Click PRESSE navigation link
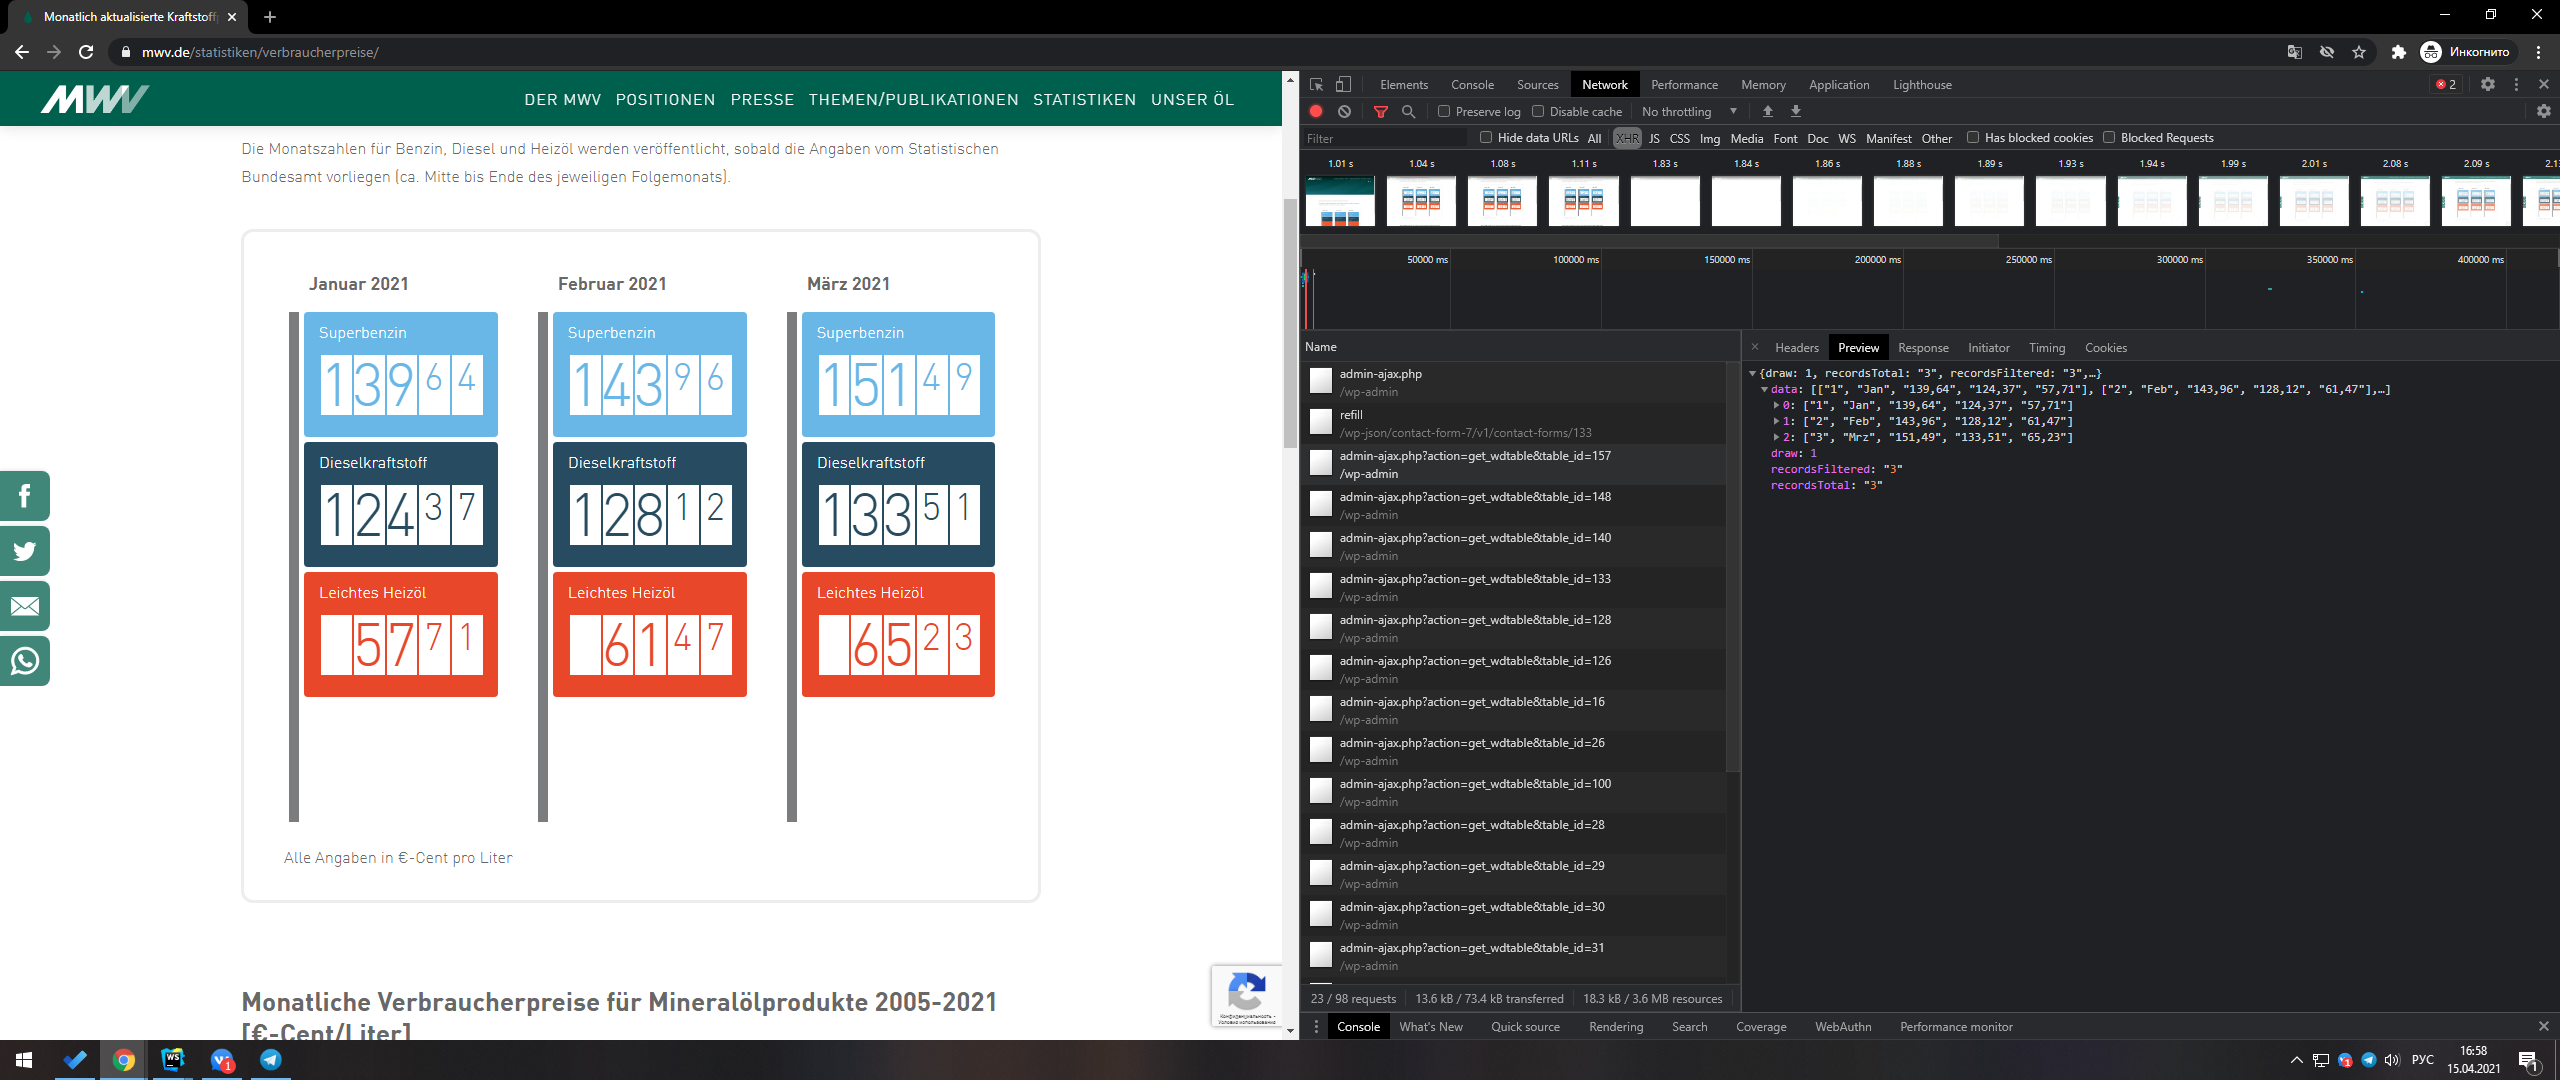Viewport: 2560px width, 1080px height. pos(762,100)
